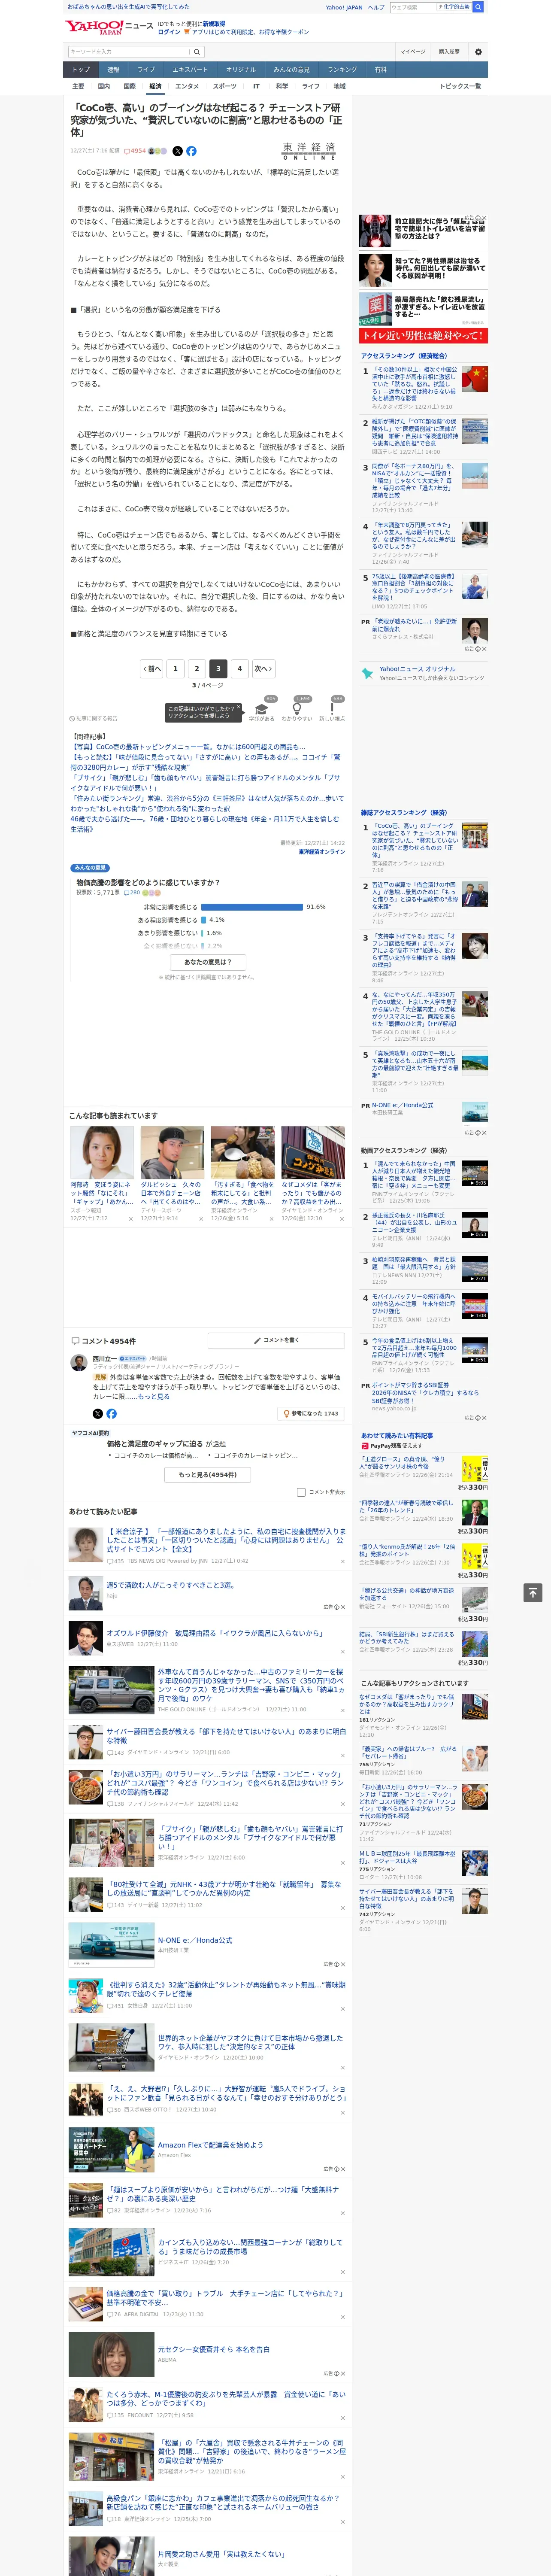551x2576 pixels.
Task: Open the settings gear icon
Action: pyautogui.click(x=478, y=51)
